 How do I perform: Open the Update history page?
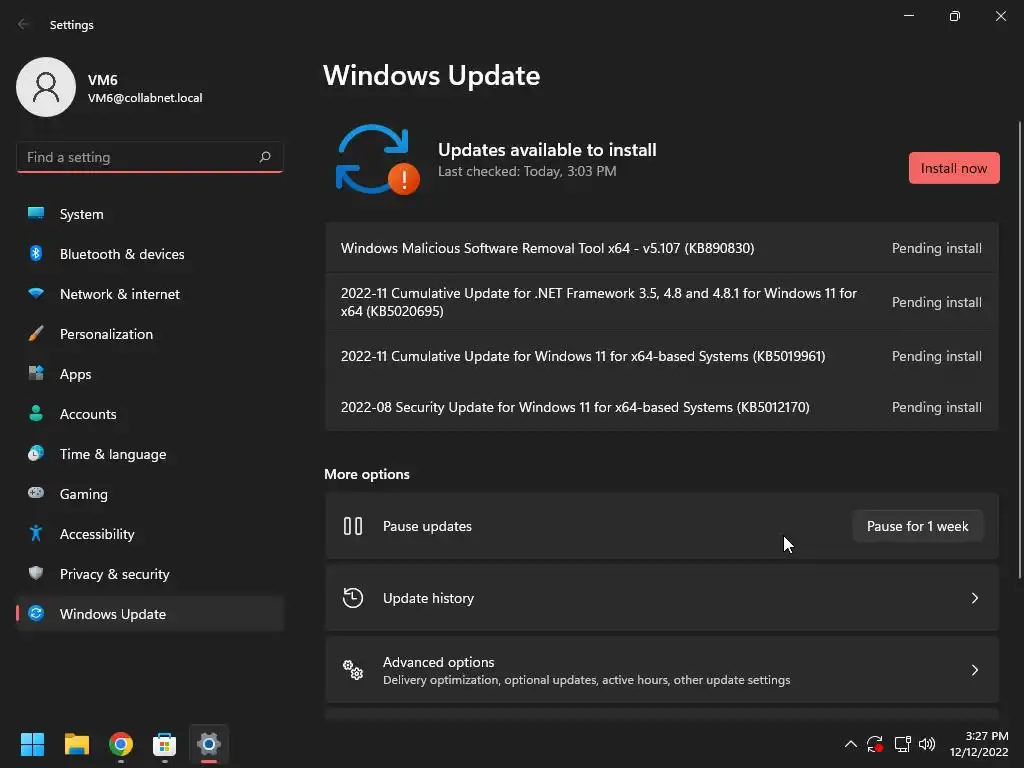click(662, 598)
